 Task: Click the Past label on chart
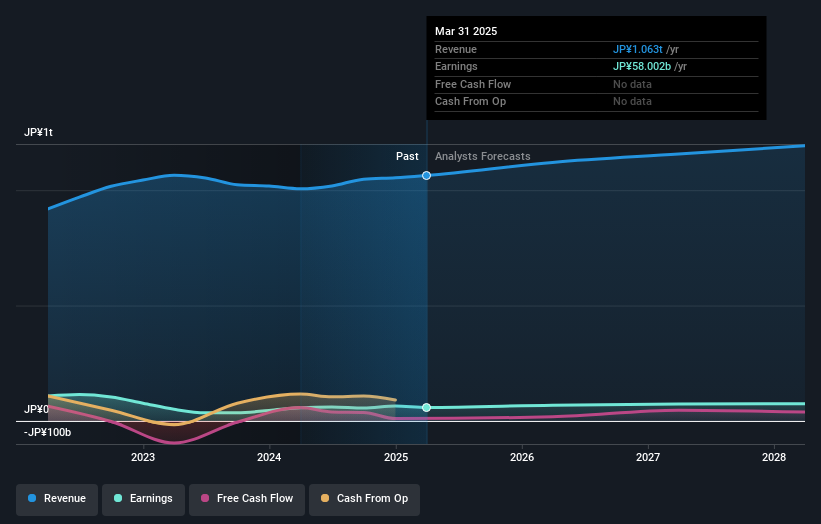point(407,157)
